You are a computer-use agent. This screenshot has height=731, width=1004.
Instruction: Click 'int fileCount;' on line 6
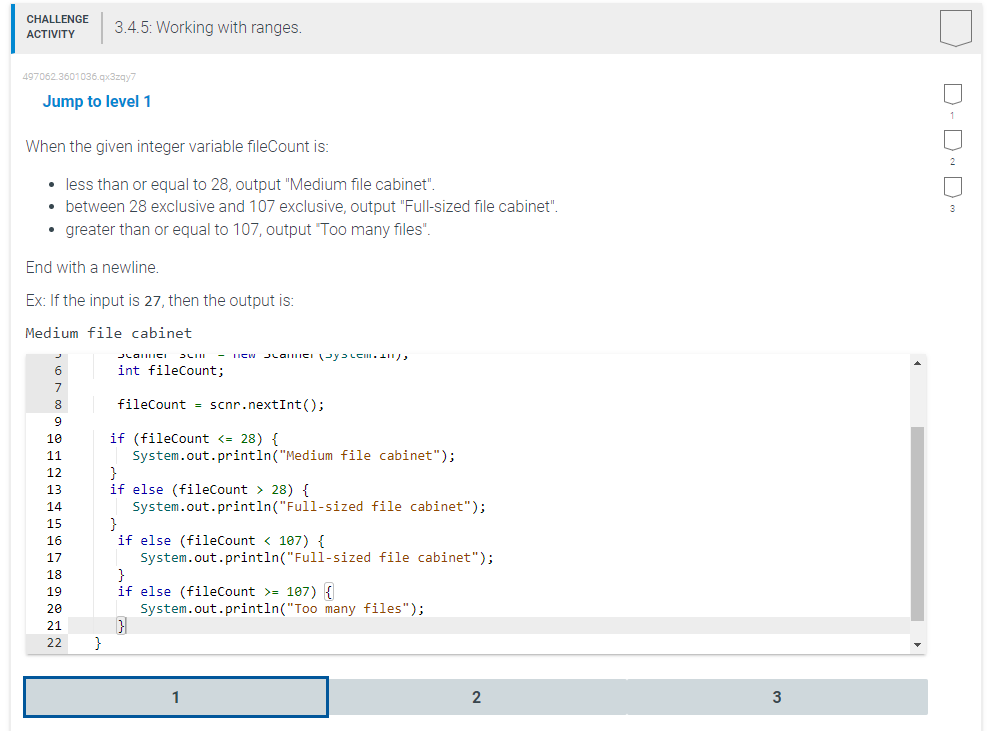click(x=171, y=371)
